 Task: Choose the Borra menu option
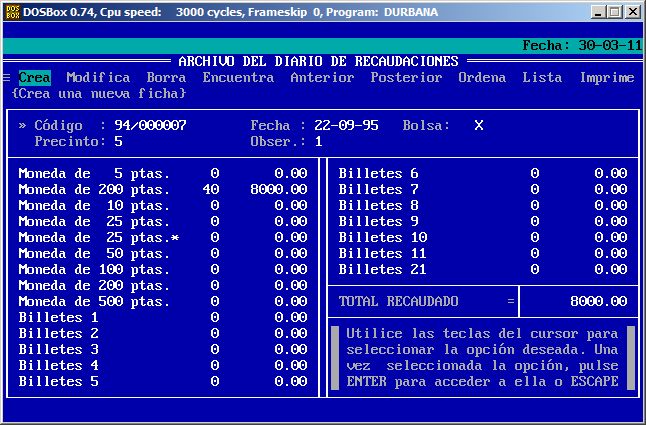point(166,77)
